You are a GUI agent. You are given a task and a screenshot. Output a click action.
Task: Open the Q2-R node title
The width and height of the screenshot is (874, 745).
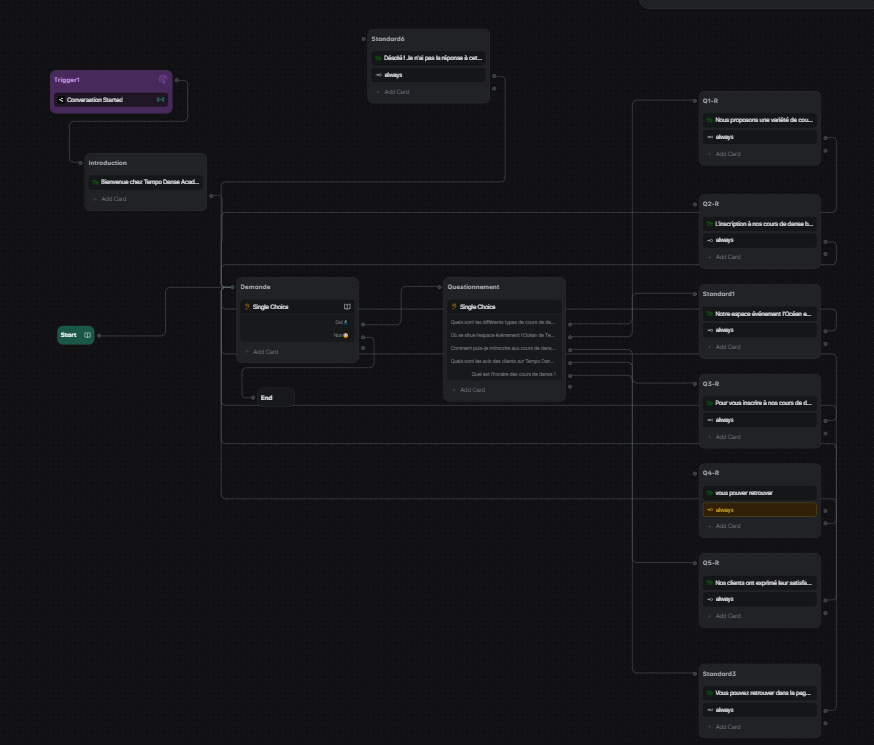coord(711,204)
